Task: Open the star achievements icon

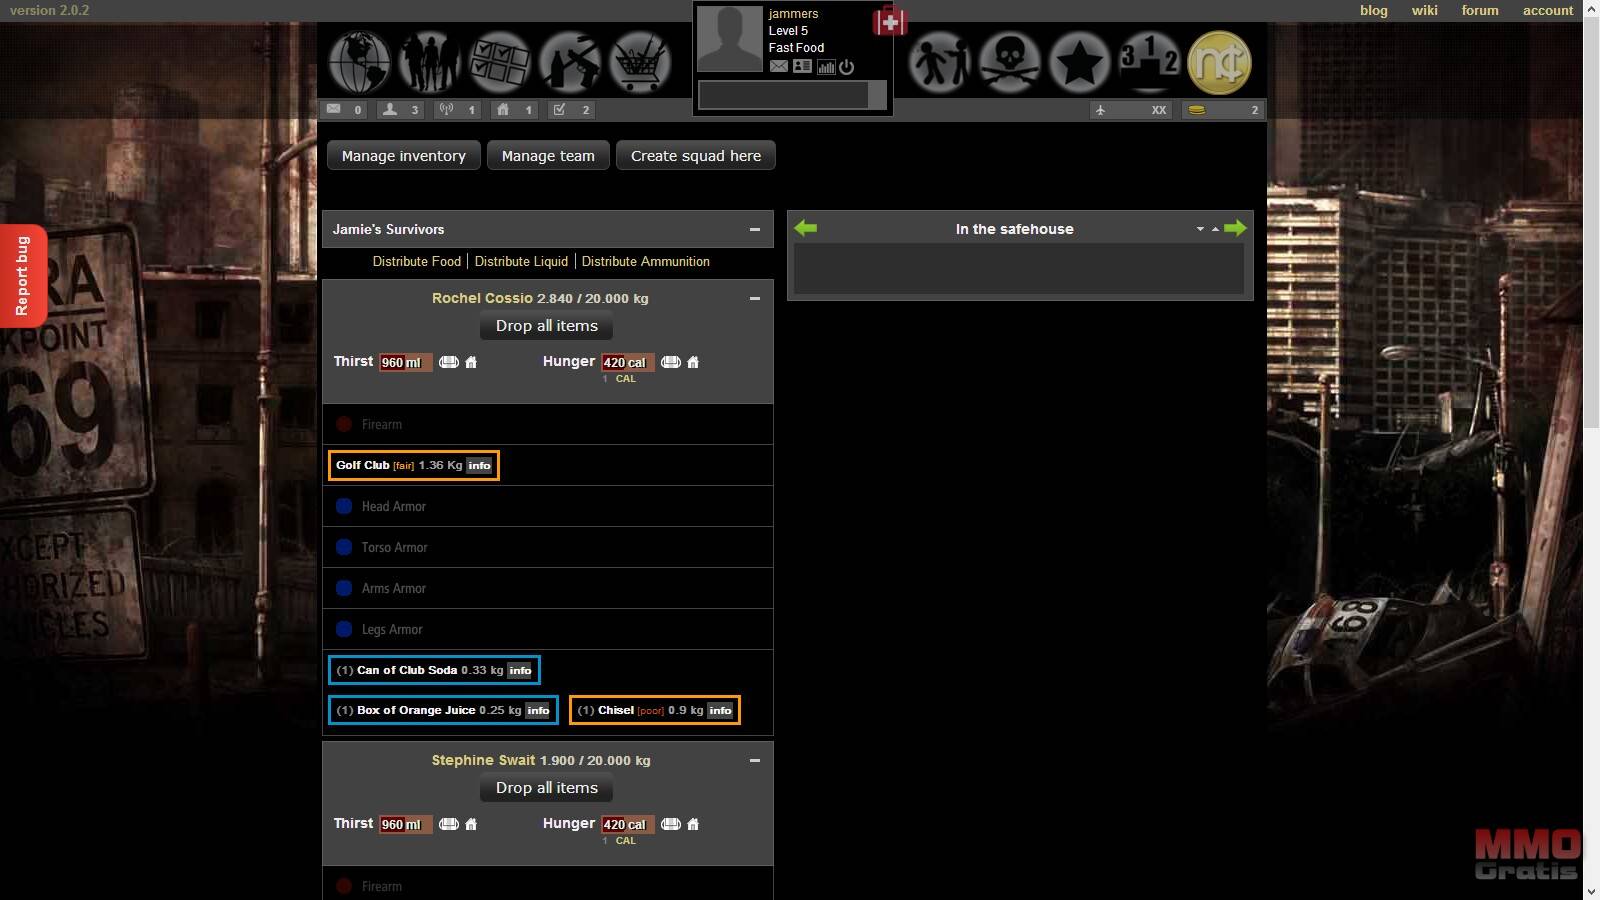Action: (x=1079, y=62)
